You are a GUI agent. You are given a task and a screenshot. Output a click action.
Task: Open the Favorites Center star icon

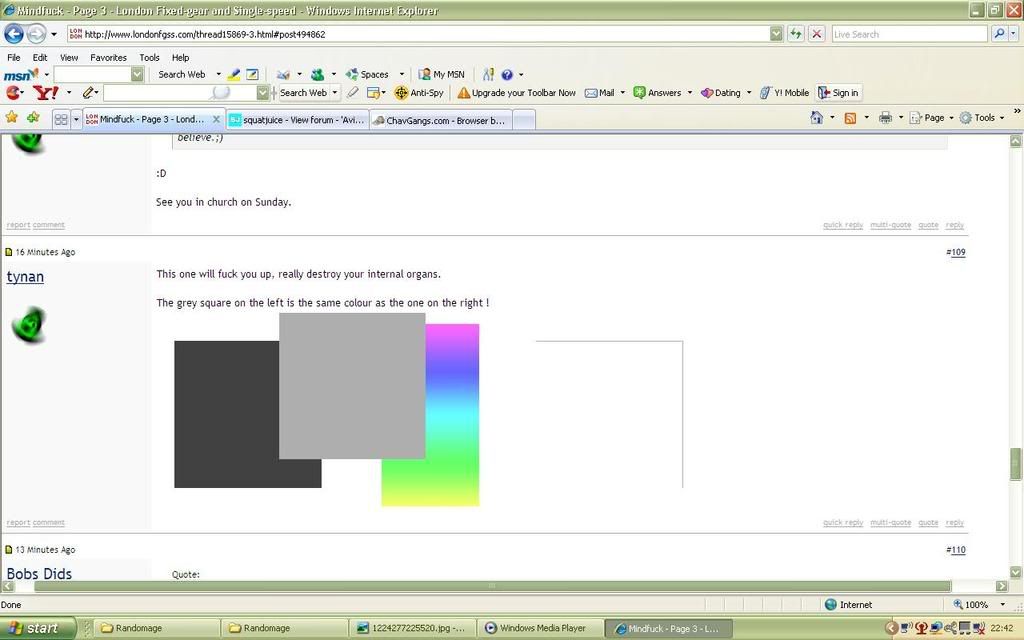click(x=12, y=118)
